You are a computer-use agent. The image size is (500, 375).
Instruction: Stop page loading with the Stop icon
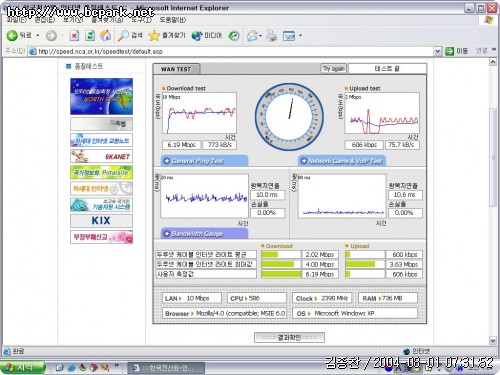click(x=74, y=36)
